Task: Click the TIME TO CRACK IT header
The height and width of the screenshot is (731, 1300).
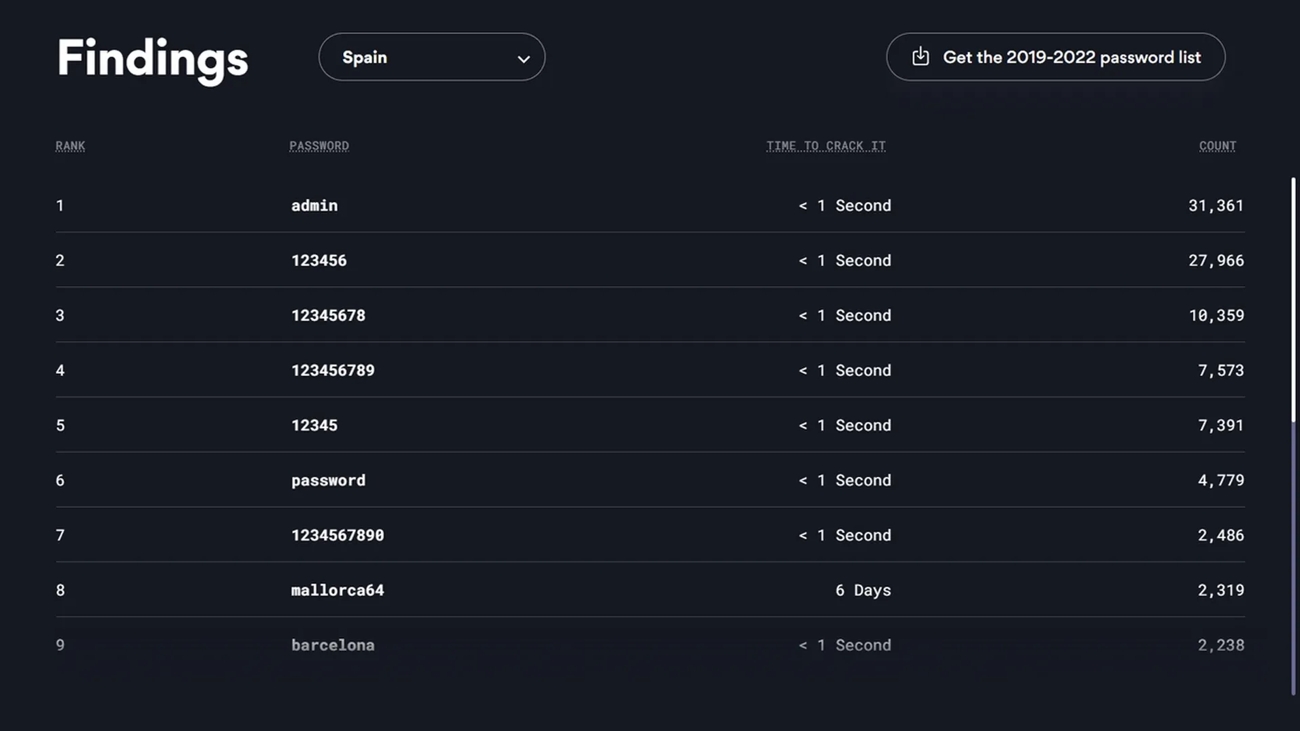Action: (826, 146)
